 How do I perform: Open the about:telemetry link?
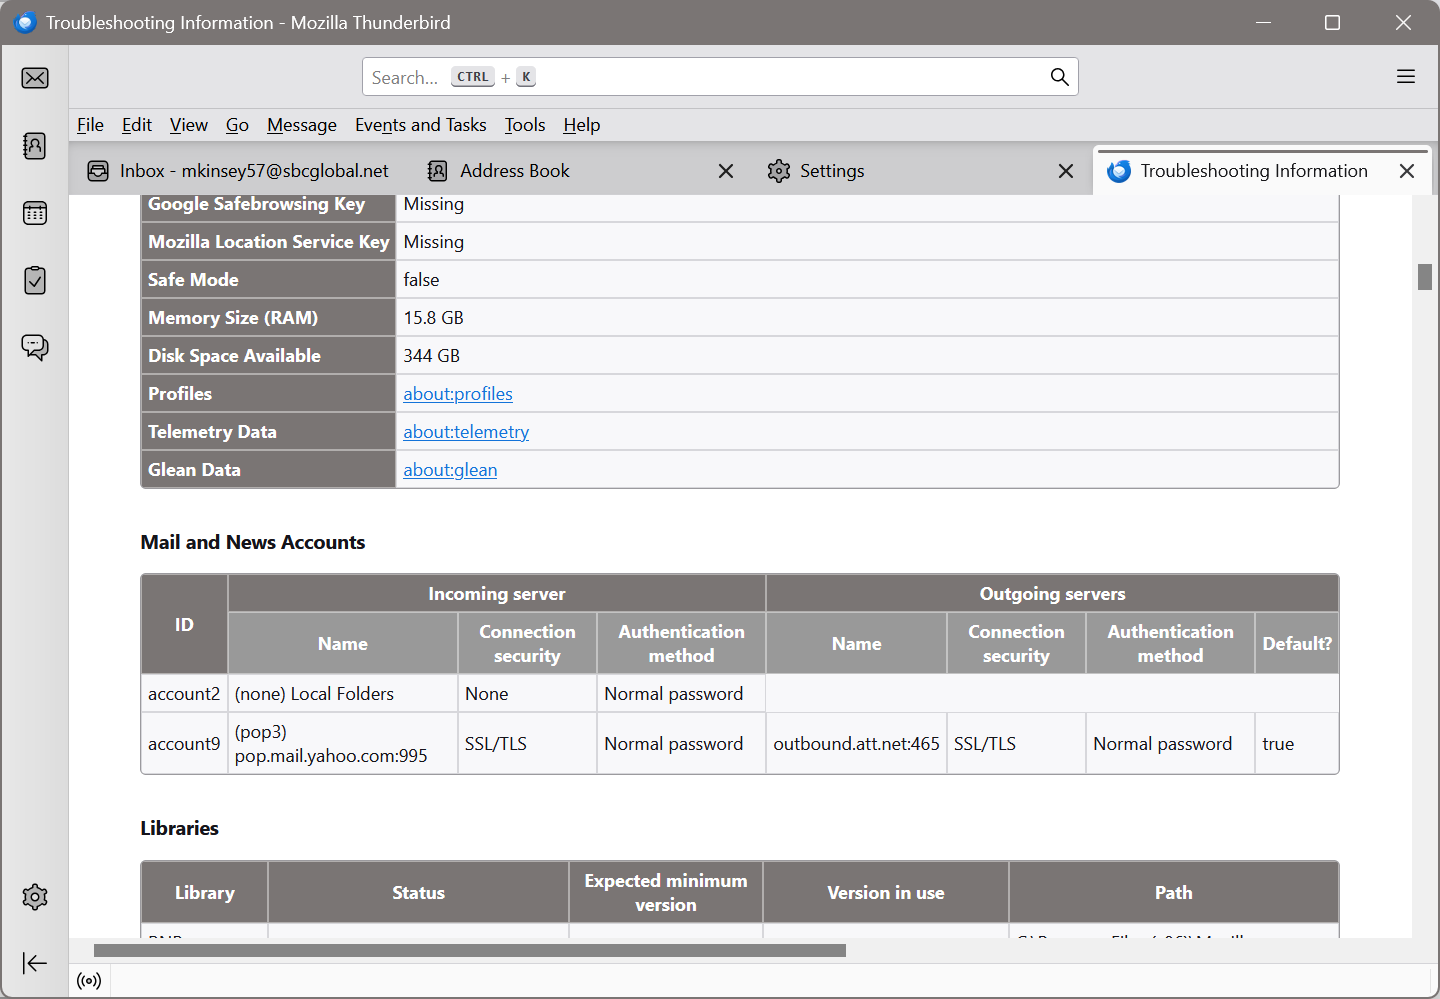pos(466,432)
